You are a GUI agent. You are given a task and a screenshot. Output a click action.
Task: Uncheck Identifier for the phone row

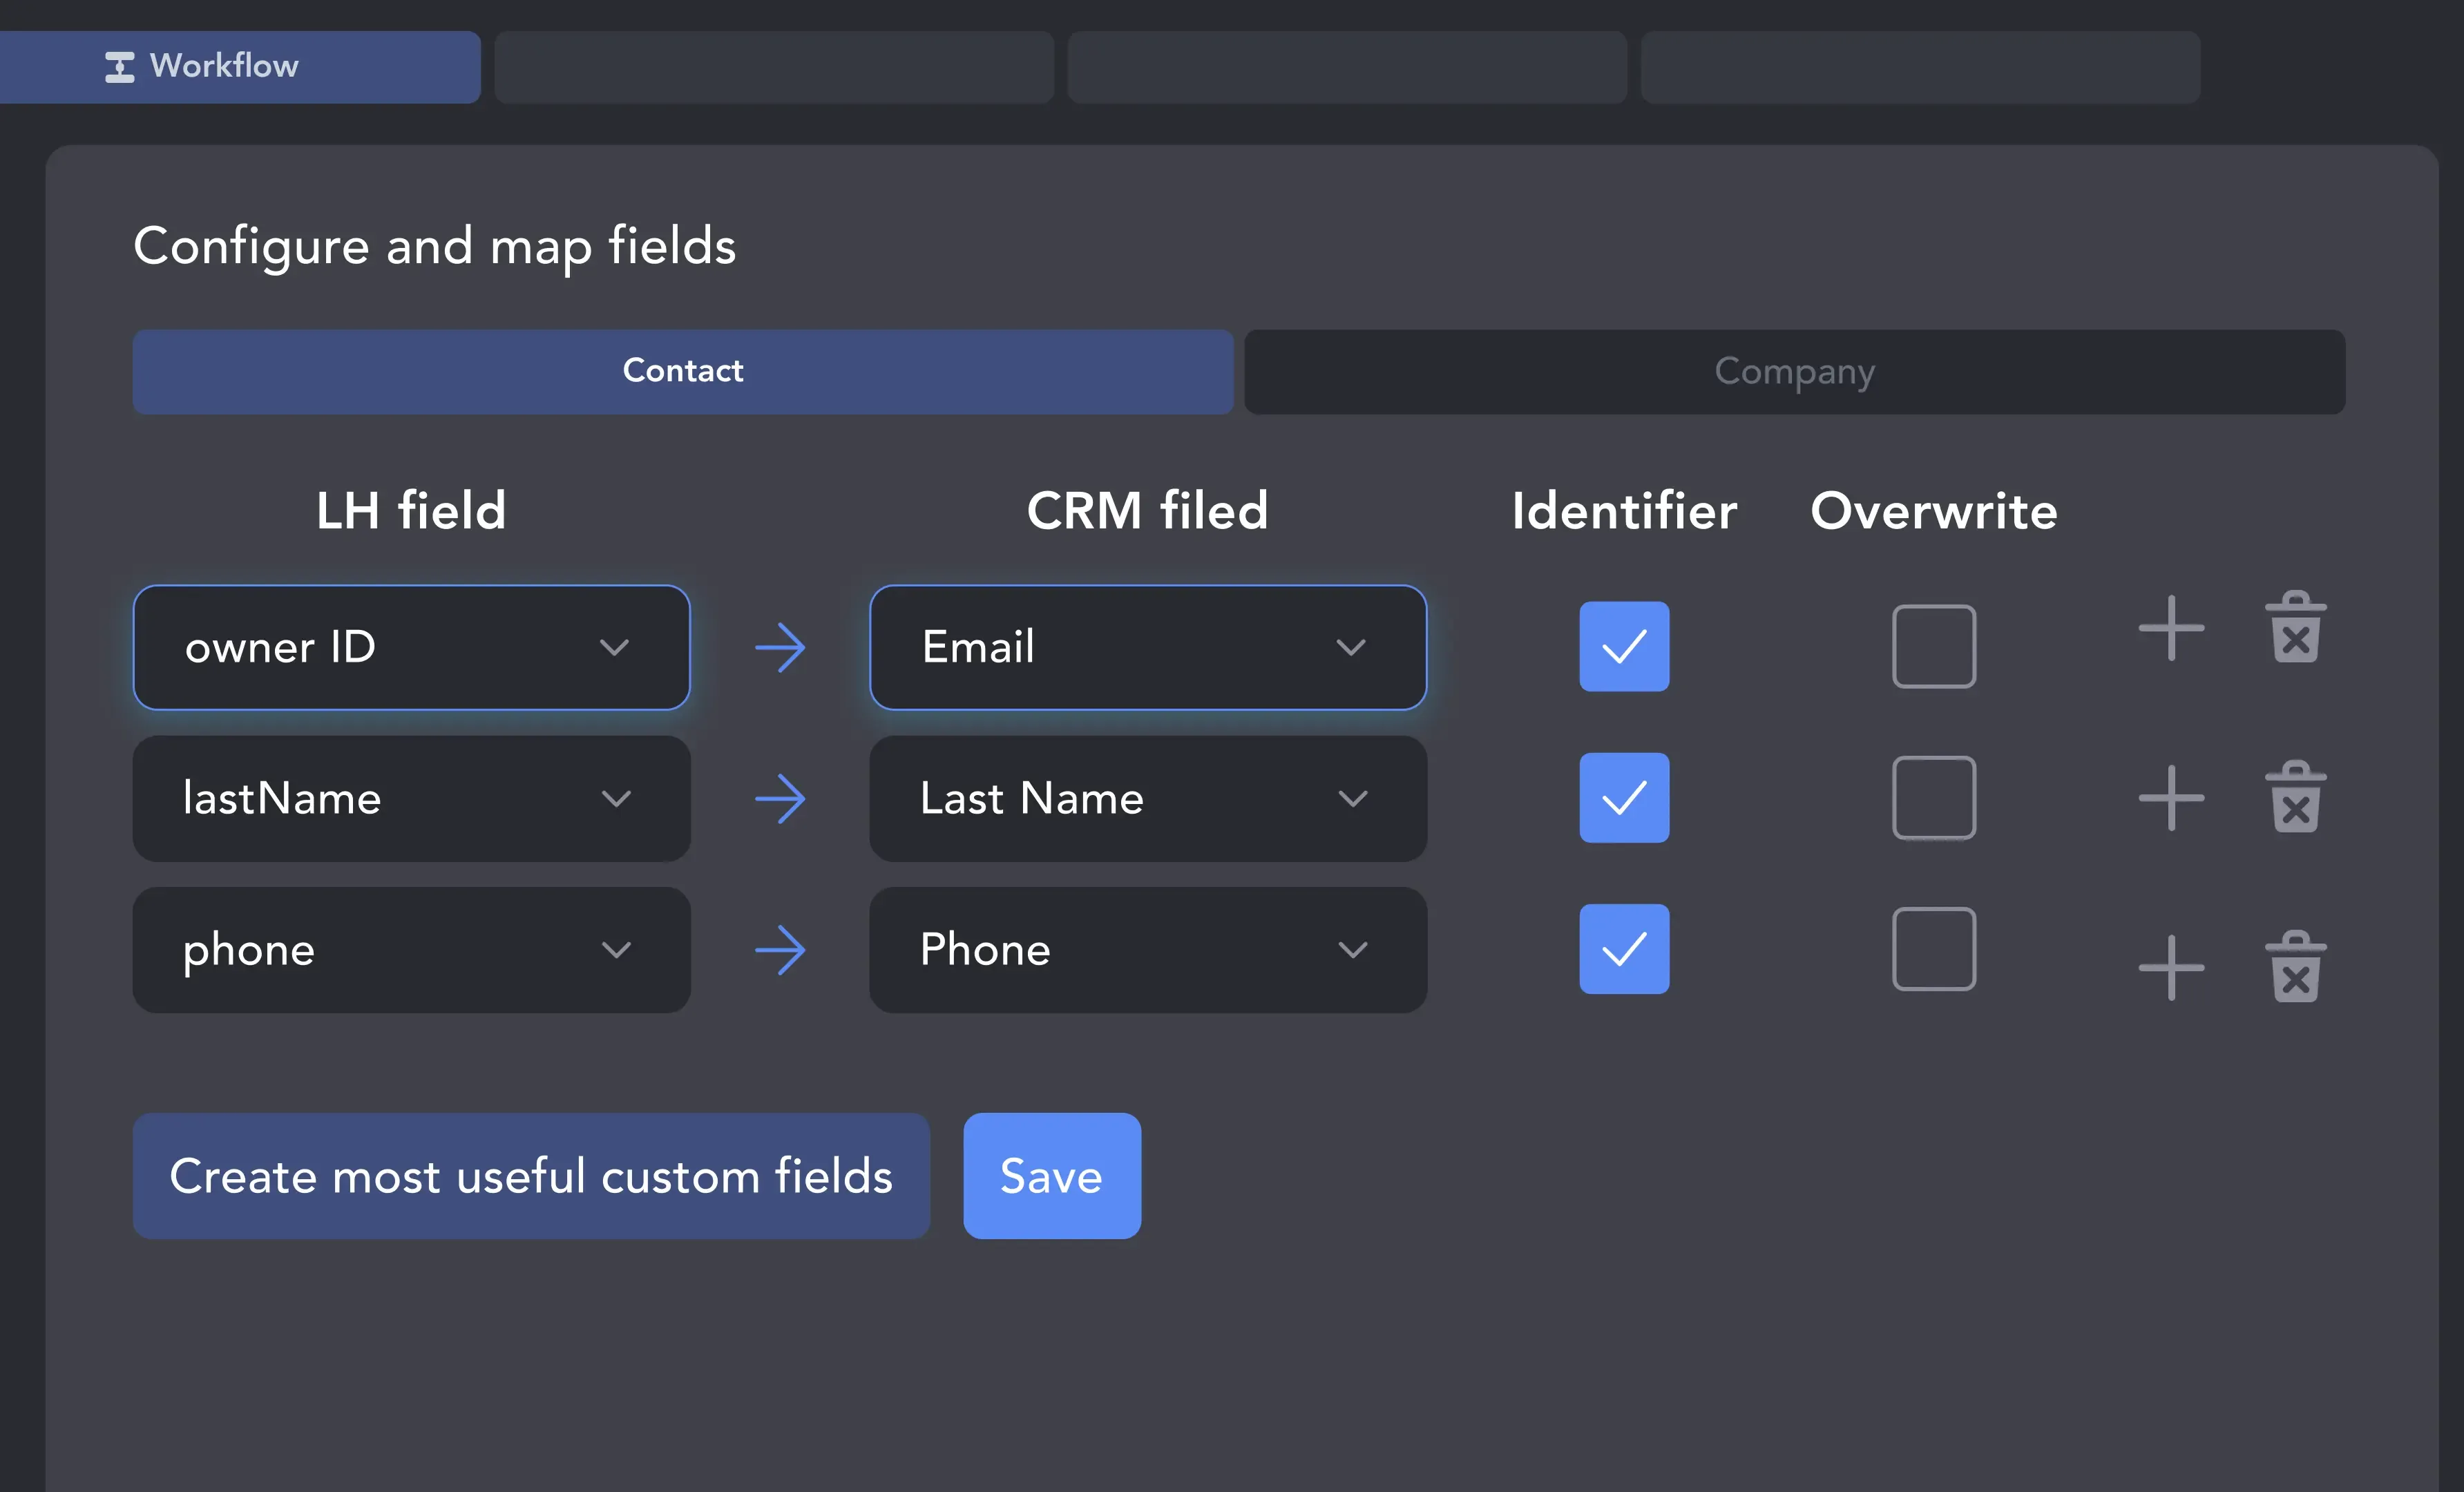click(x=1624, y=948)
